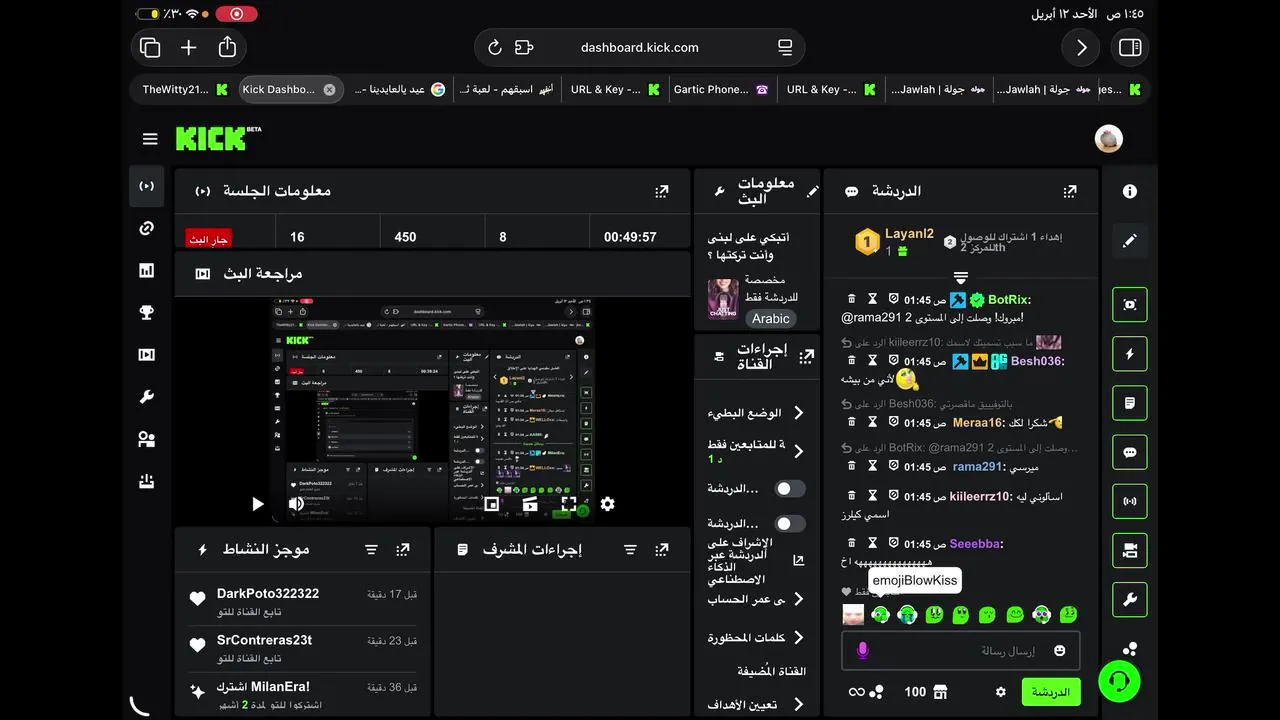Open the leaderboard podium icon in left sidebar
This screenshot has width=1280, height=720.
coord(147,481)
